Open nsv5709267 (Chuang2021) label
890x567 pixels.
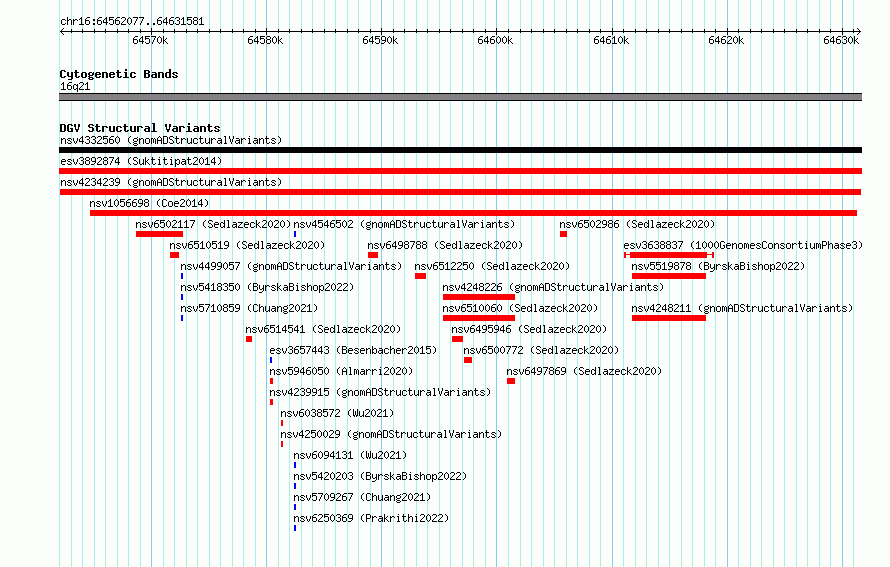362,497
